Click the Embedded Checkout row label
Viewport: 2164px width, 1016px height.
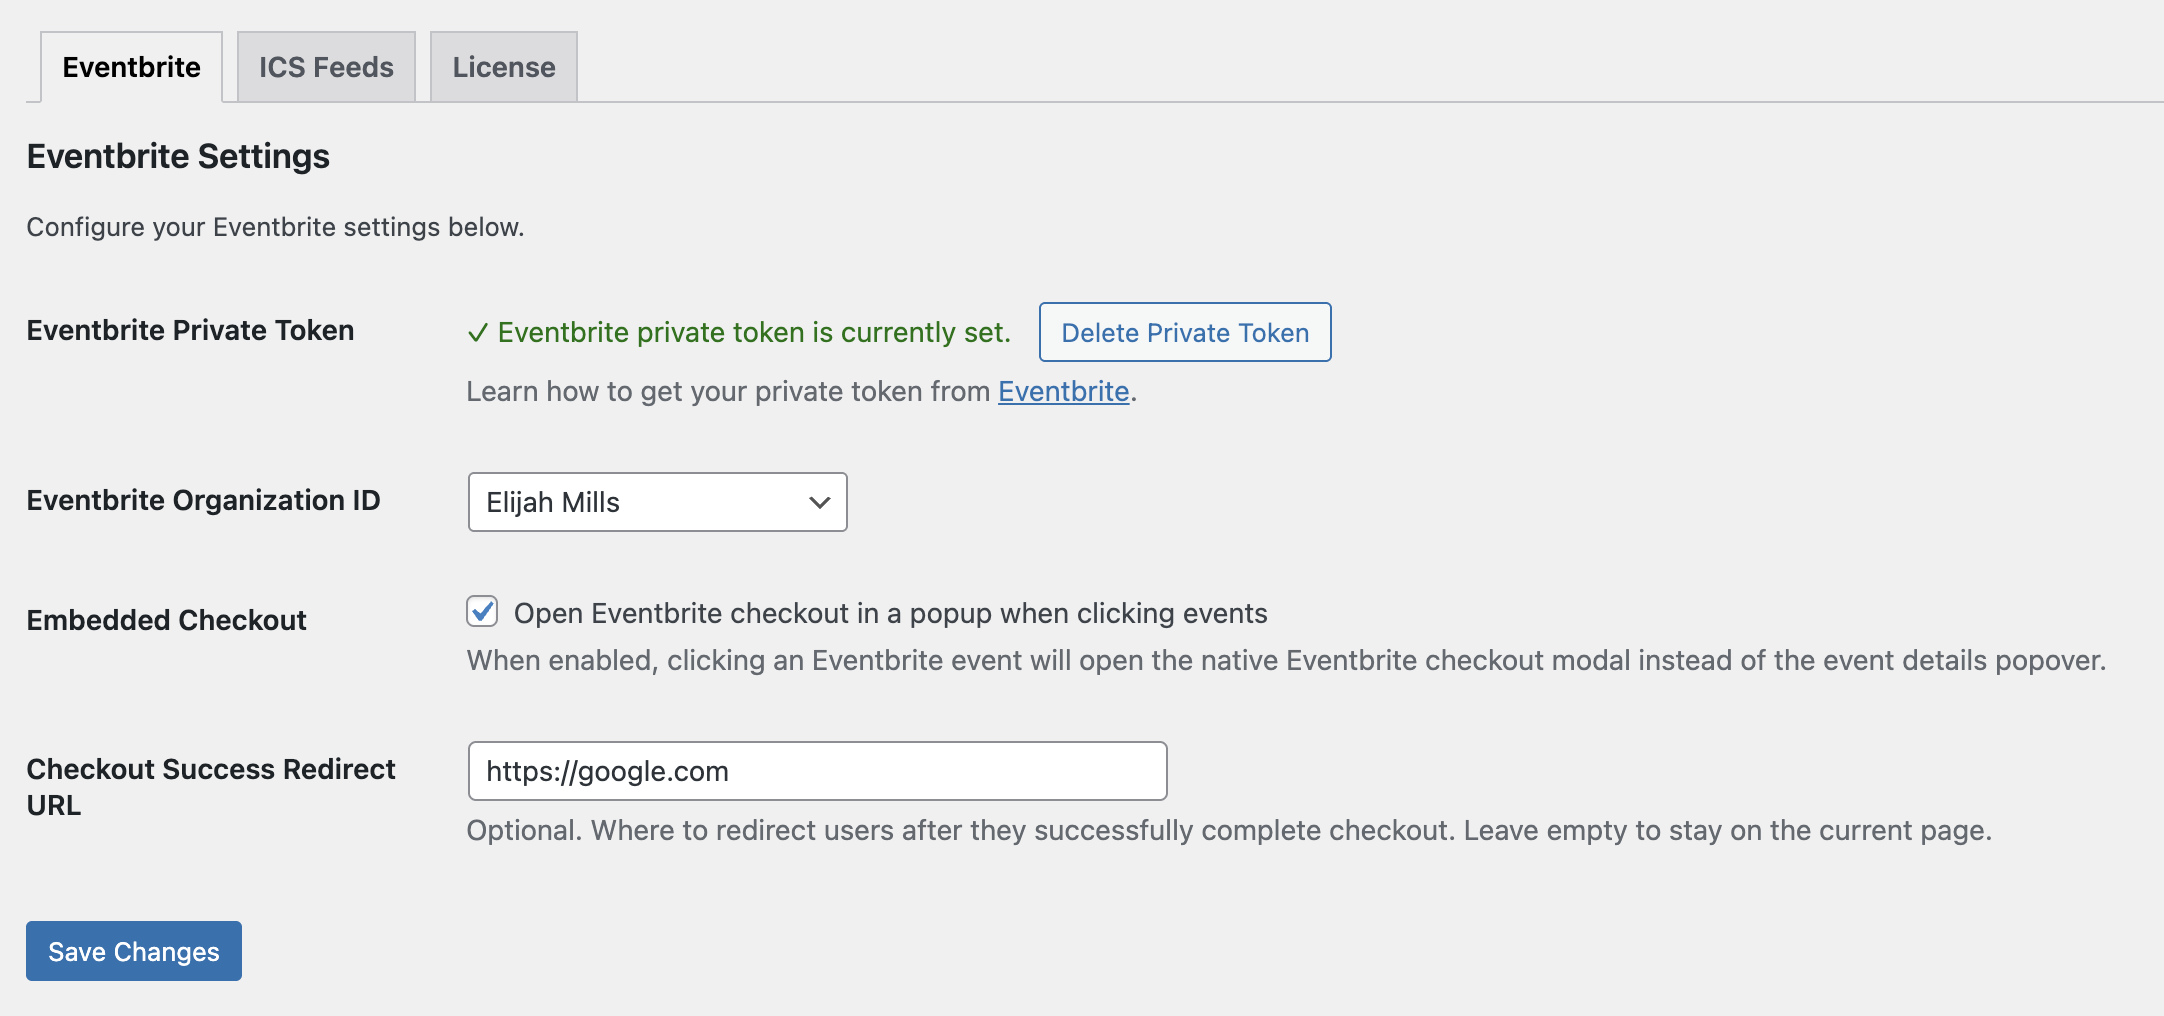(166, 620)
